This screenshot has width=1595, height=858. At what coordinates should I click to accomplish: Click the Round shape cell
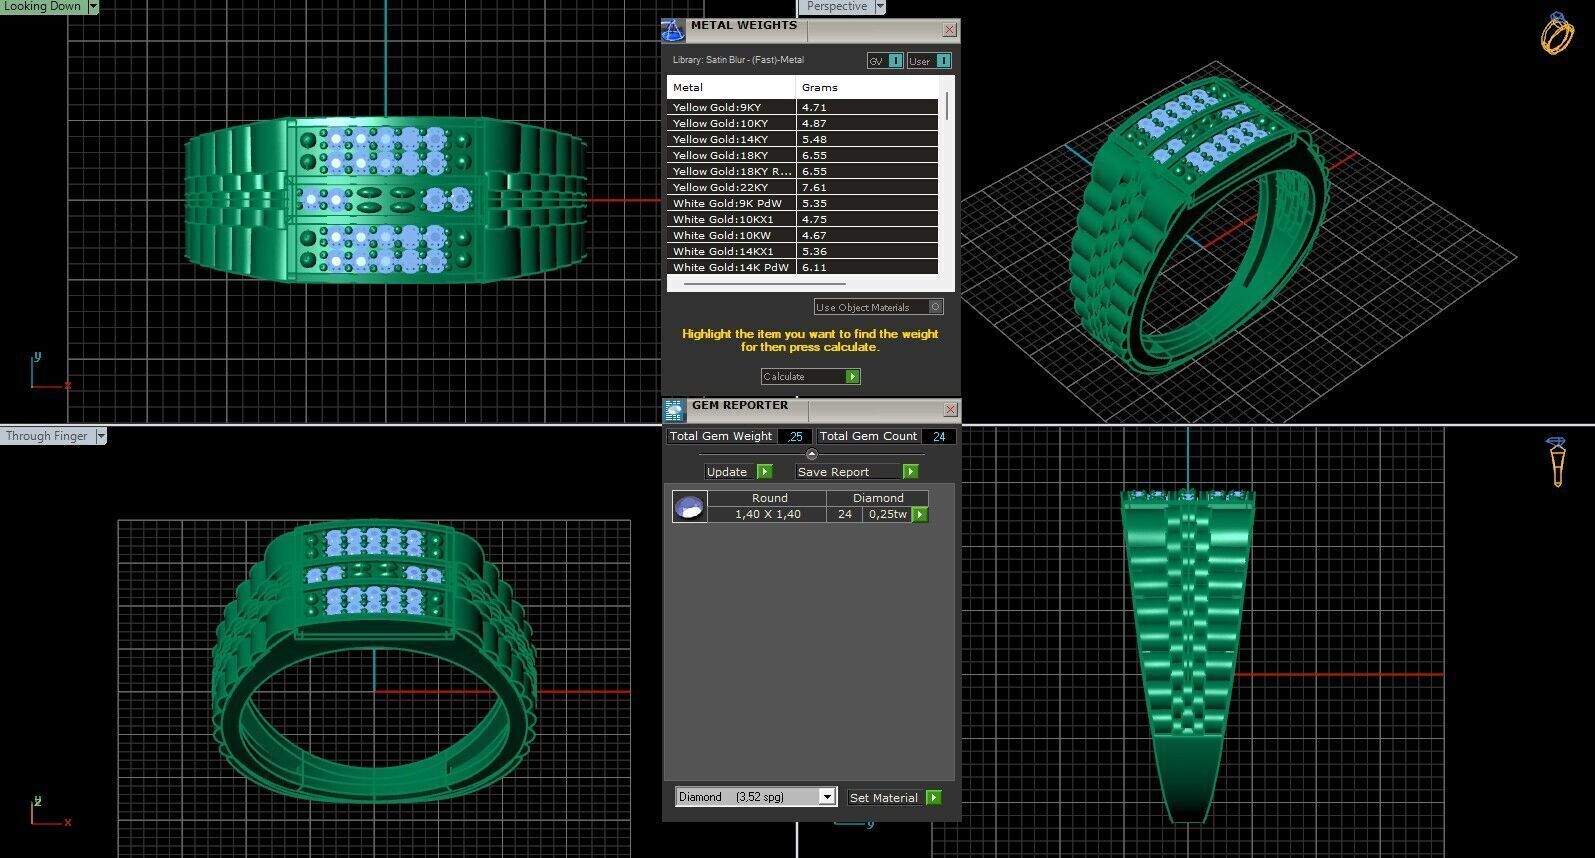tap(768, 498)
